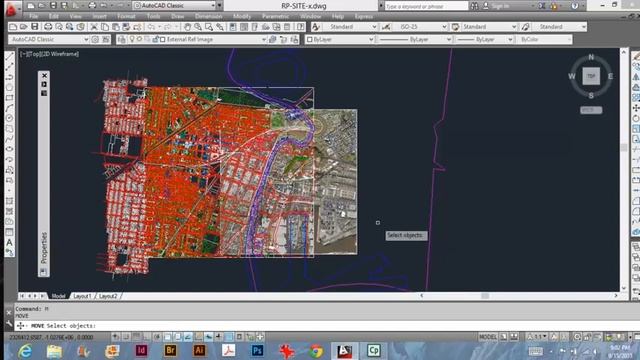Toggle Object Snap in status bar
Viewport: 640px width, 360px height.
(x=167, y=337)
